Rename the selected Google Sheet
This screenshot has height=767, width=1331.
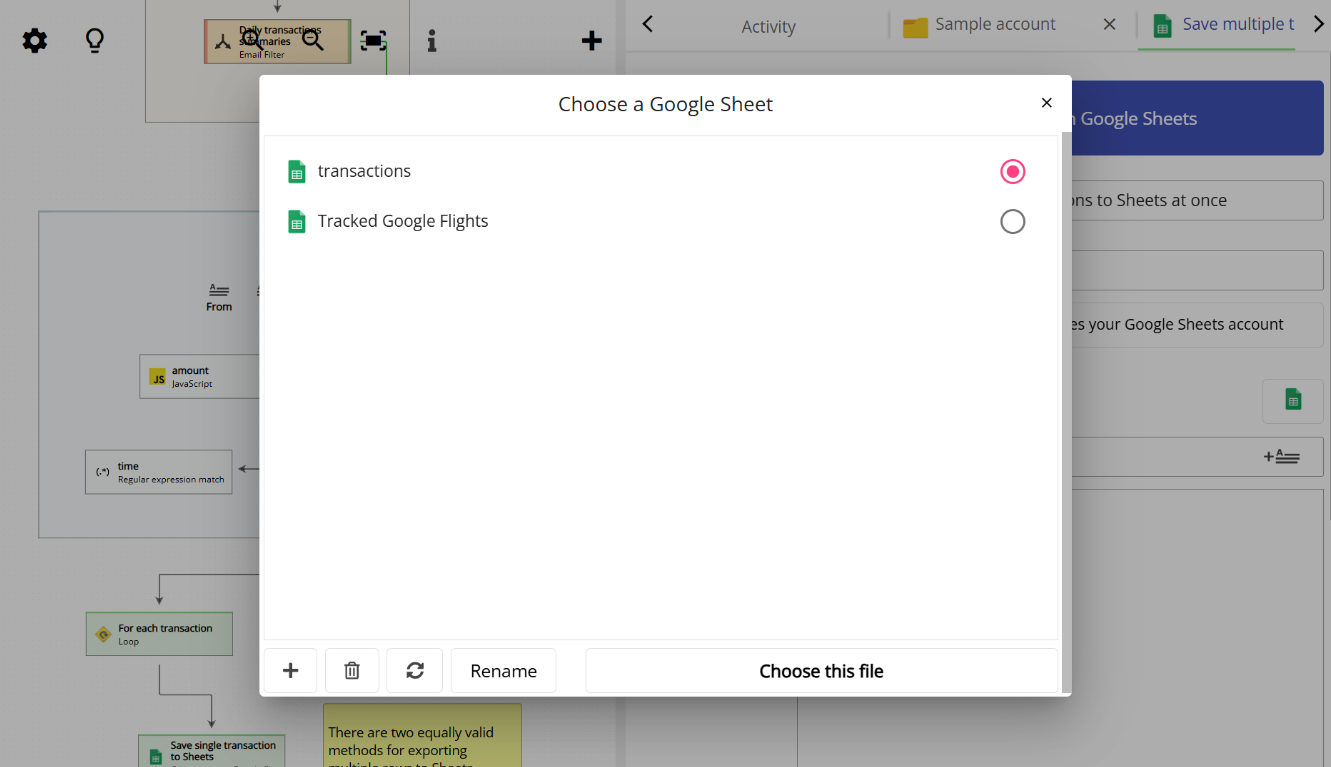[x=503, y=670]
